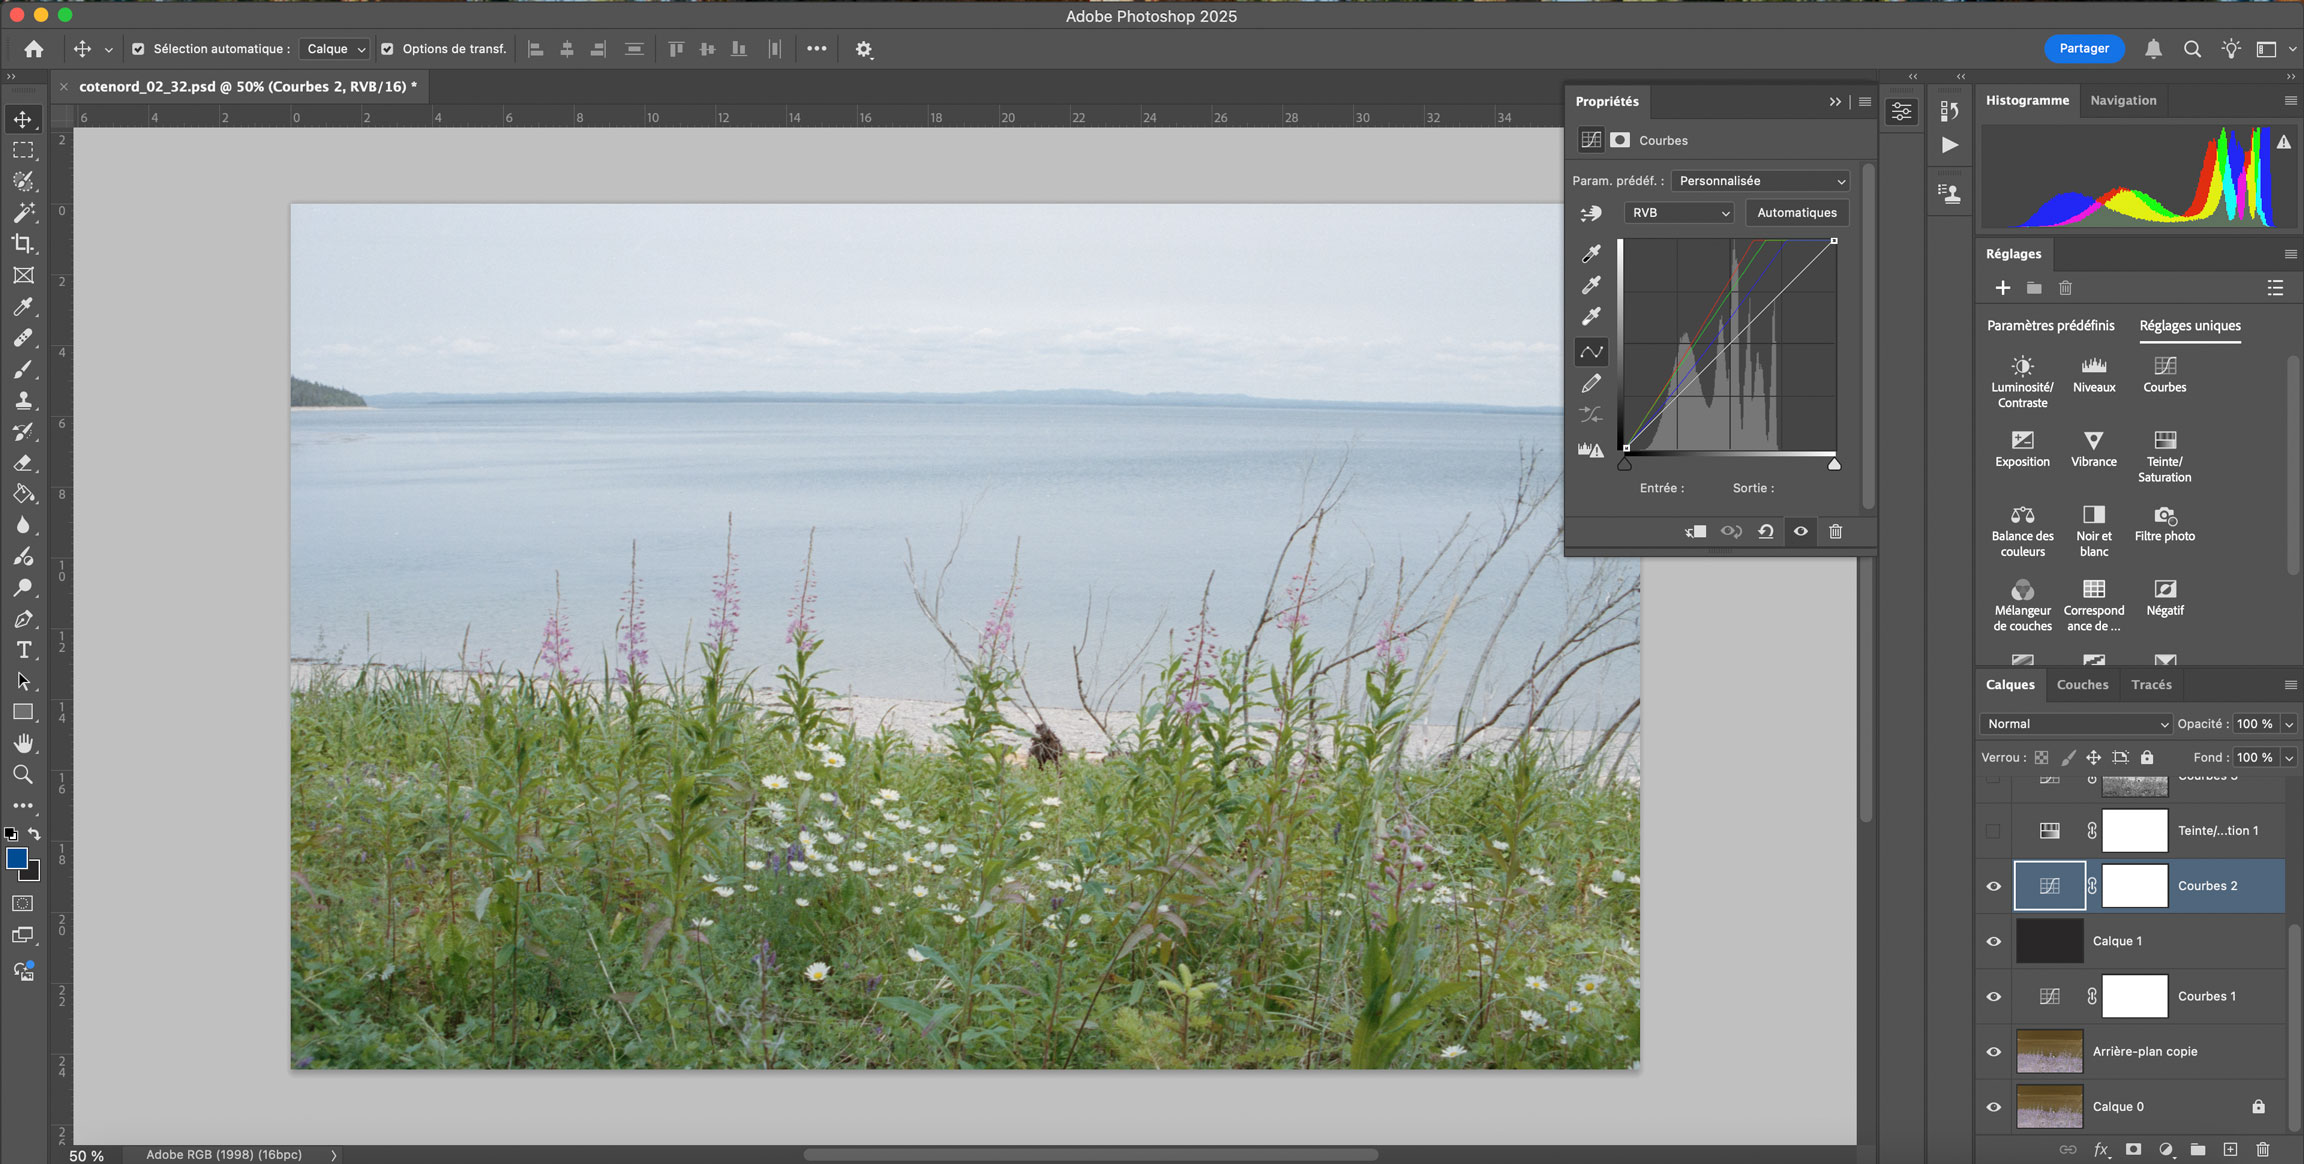Switch to the Navigation tab
This screenshot has height=1164, width=2304.
2122,101
